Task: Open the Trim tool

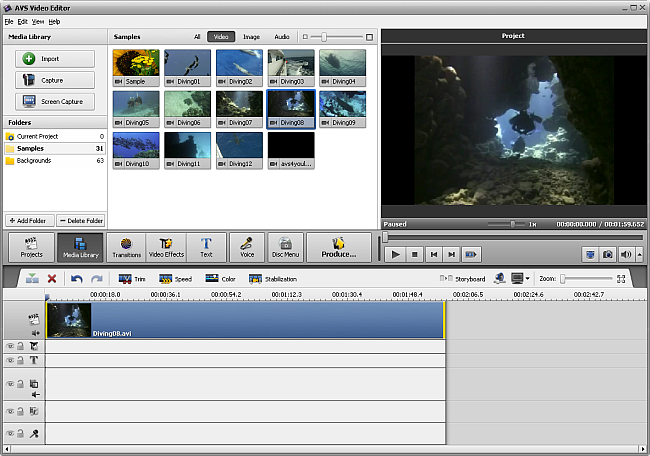Action: pyautogui.click(x=132, y=279)
